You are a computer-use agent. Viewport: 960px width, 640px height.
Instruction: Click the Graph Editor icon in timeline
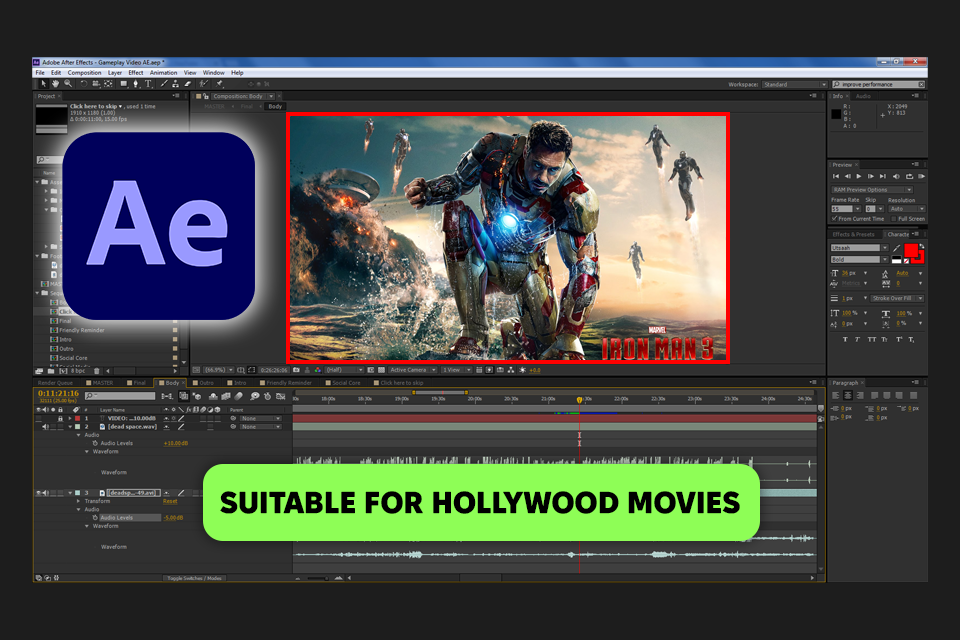[x=281, y=396]
